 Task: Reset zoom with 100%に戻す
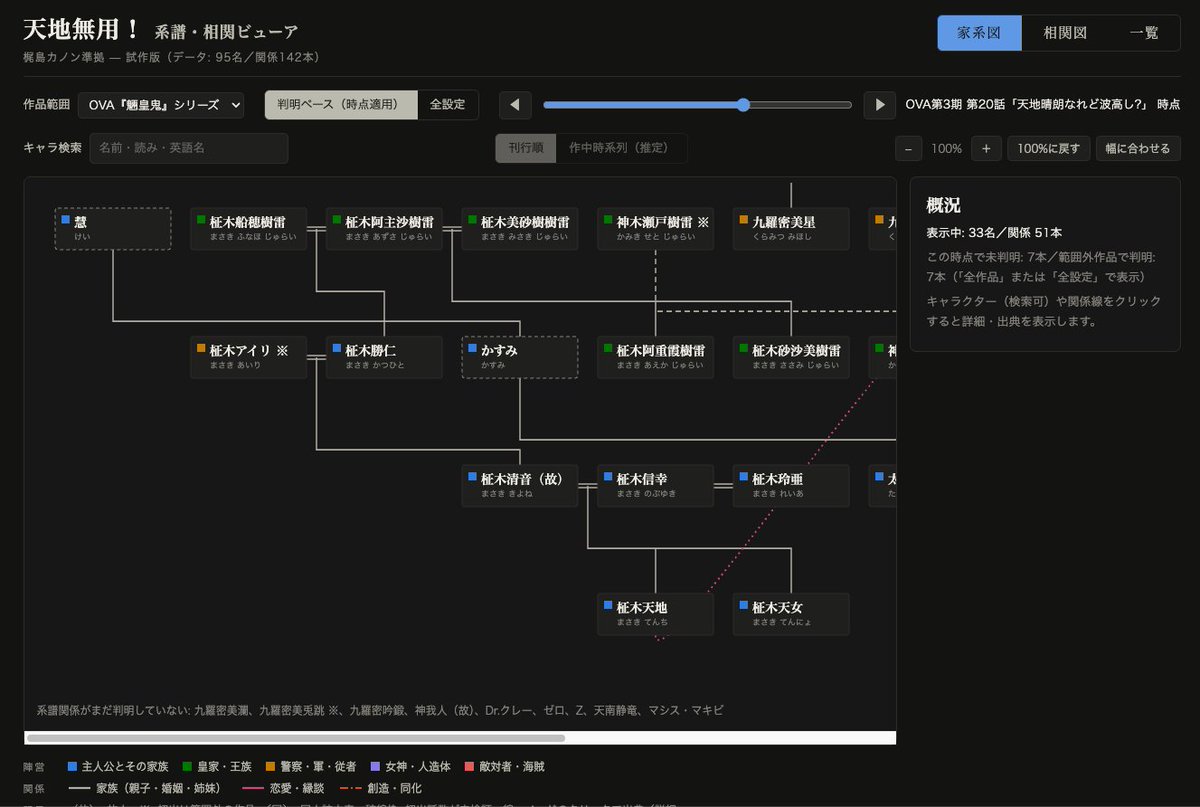click(x=1049, y=149)
